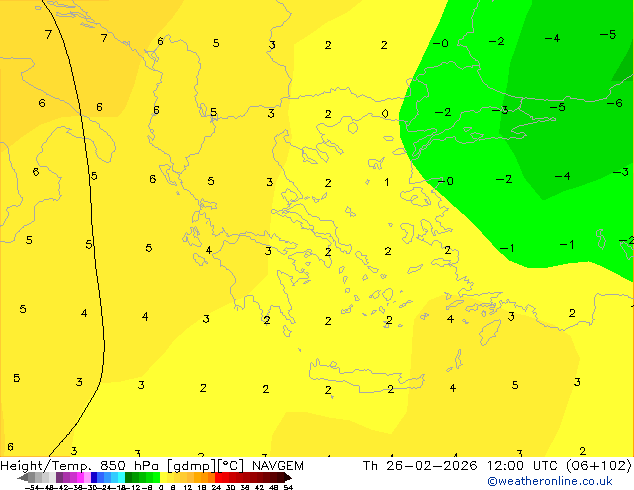Click the single 1 temperature value on the map

387,182
